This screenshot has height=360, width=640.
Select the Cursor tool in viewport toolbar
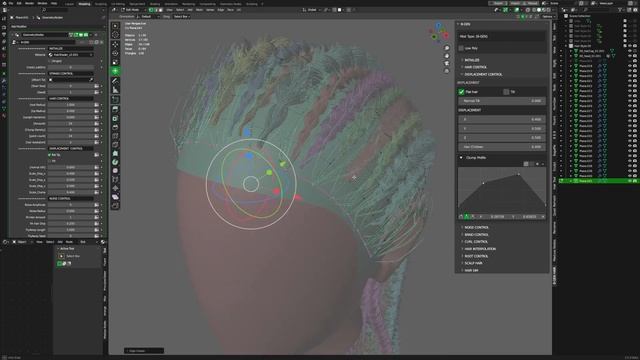(116, 35)
